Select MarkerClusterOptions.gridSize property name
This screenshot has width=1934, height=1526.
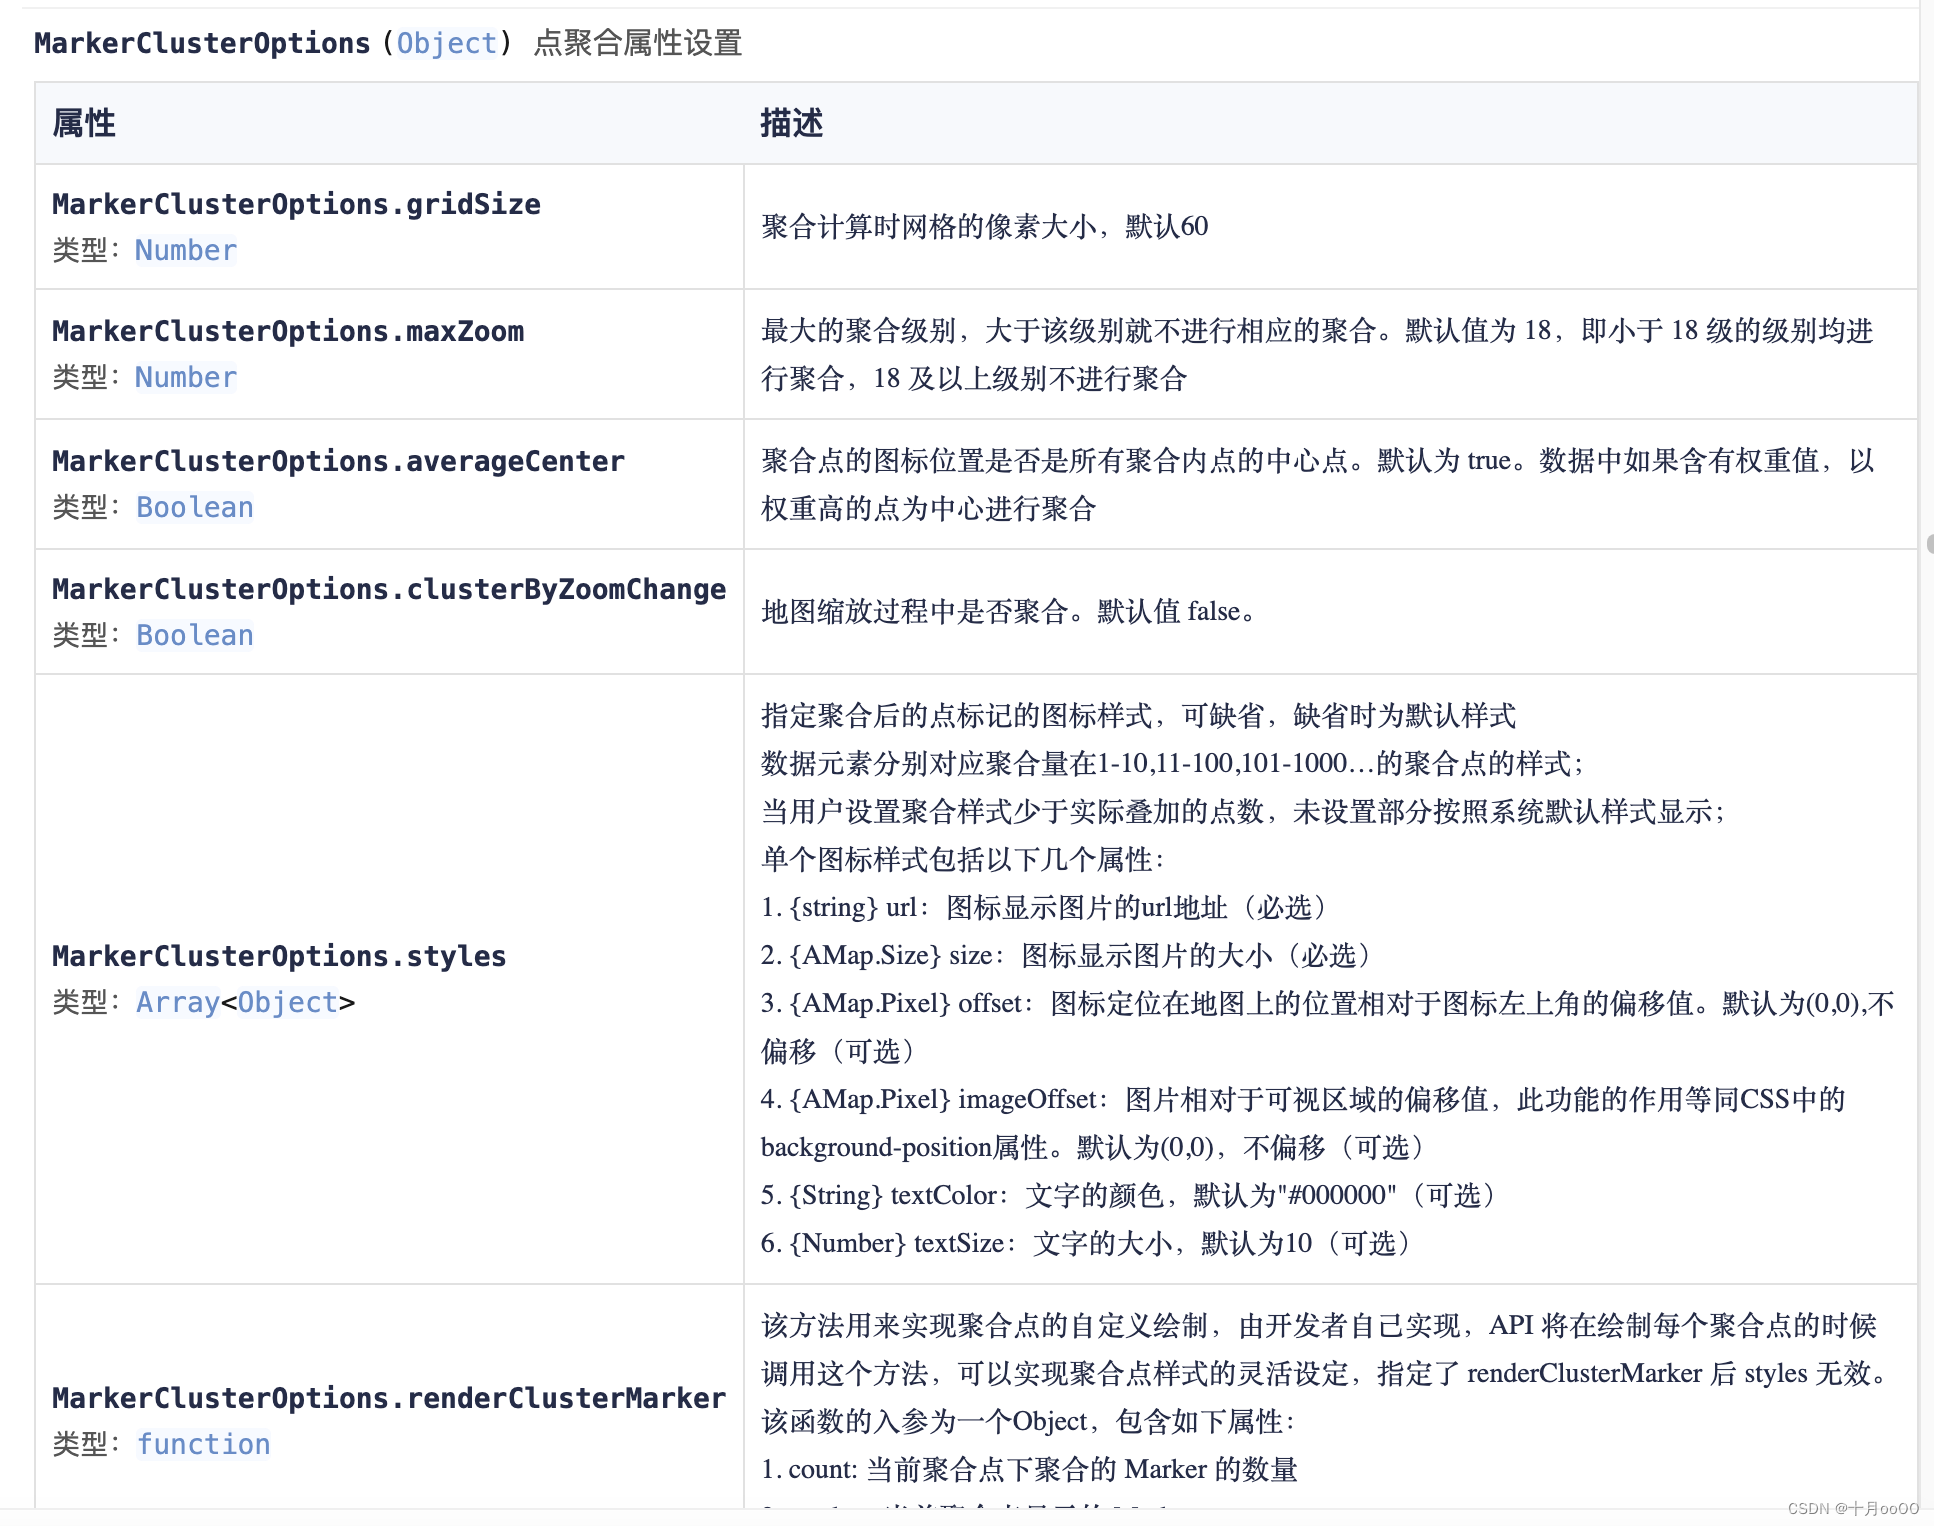pos(296,204)
